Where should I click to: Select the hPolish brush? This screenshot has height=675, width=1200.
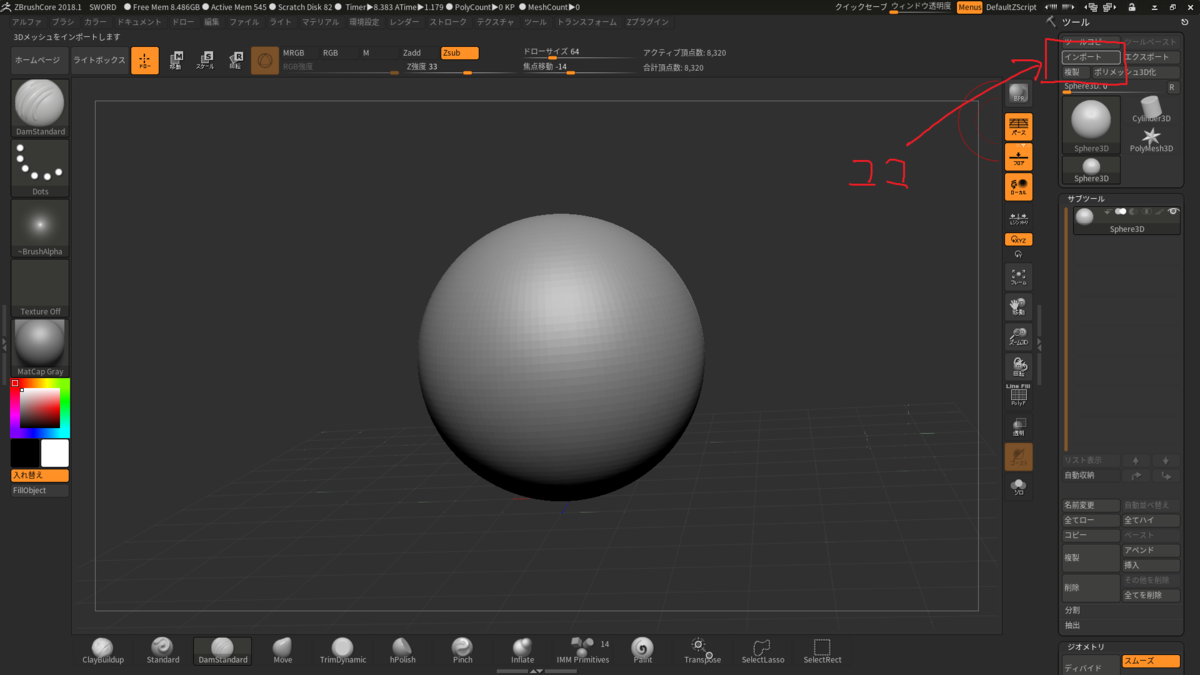[402, 651]
